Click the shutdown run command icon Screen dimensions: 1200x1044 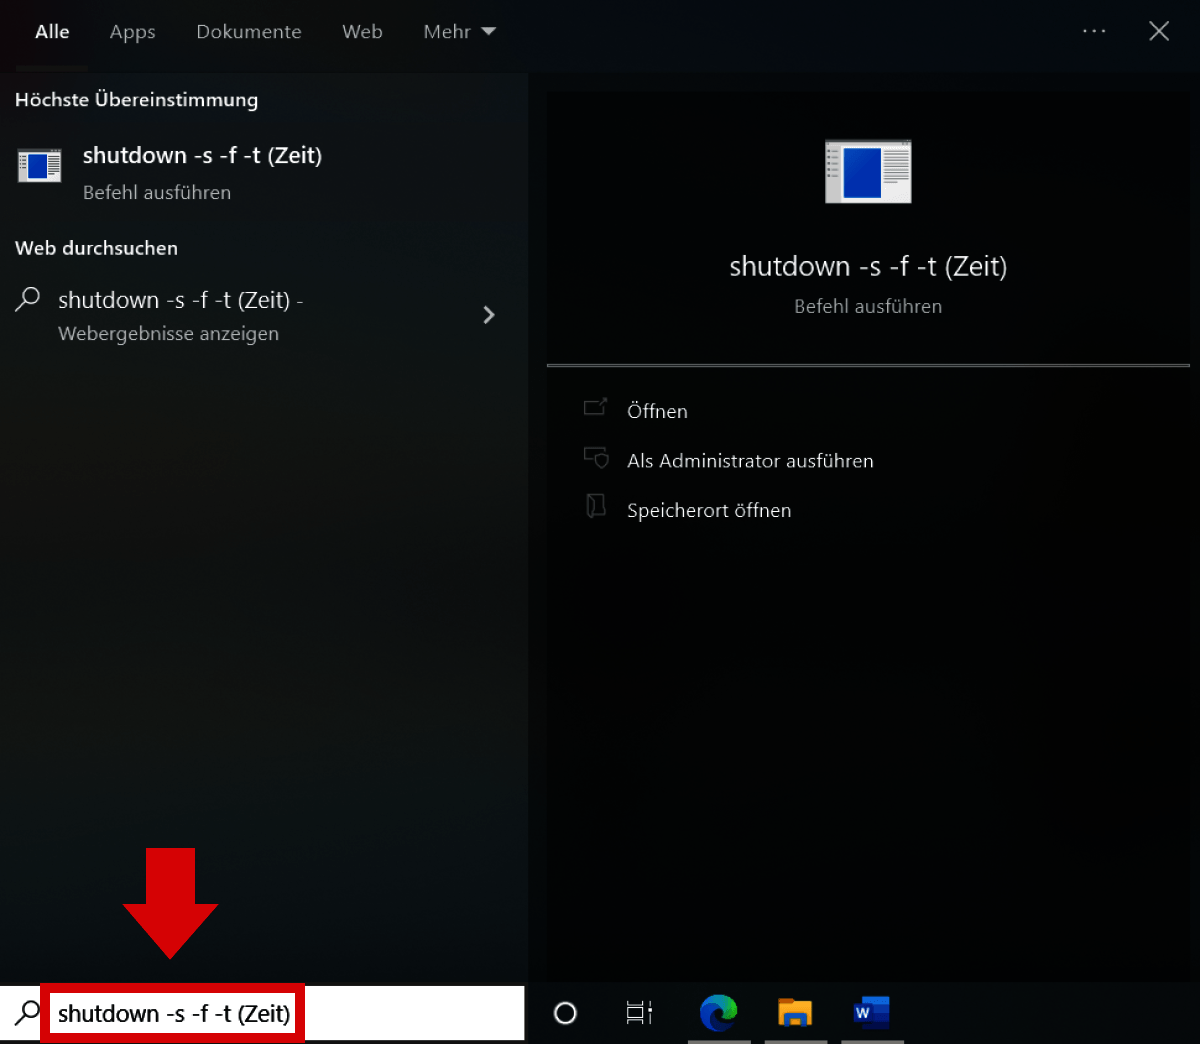[x=38, y=165]
